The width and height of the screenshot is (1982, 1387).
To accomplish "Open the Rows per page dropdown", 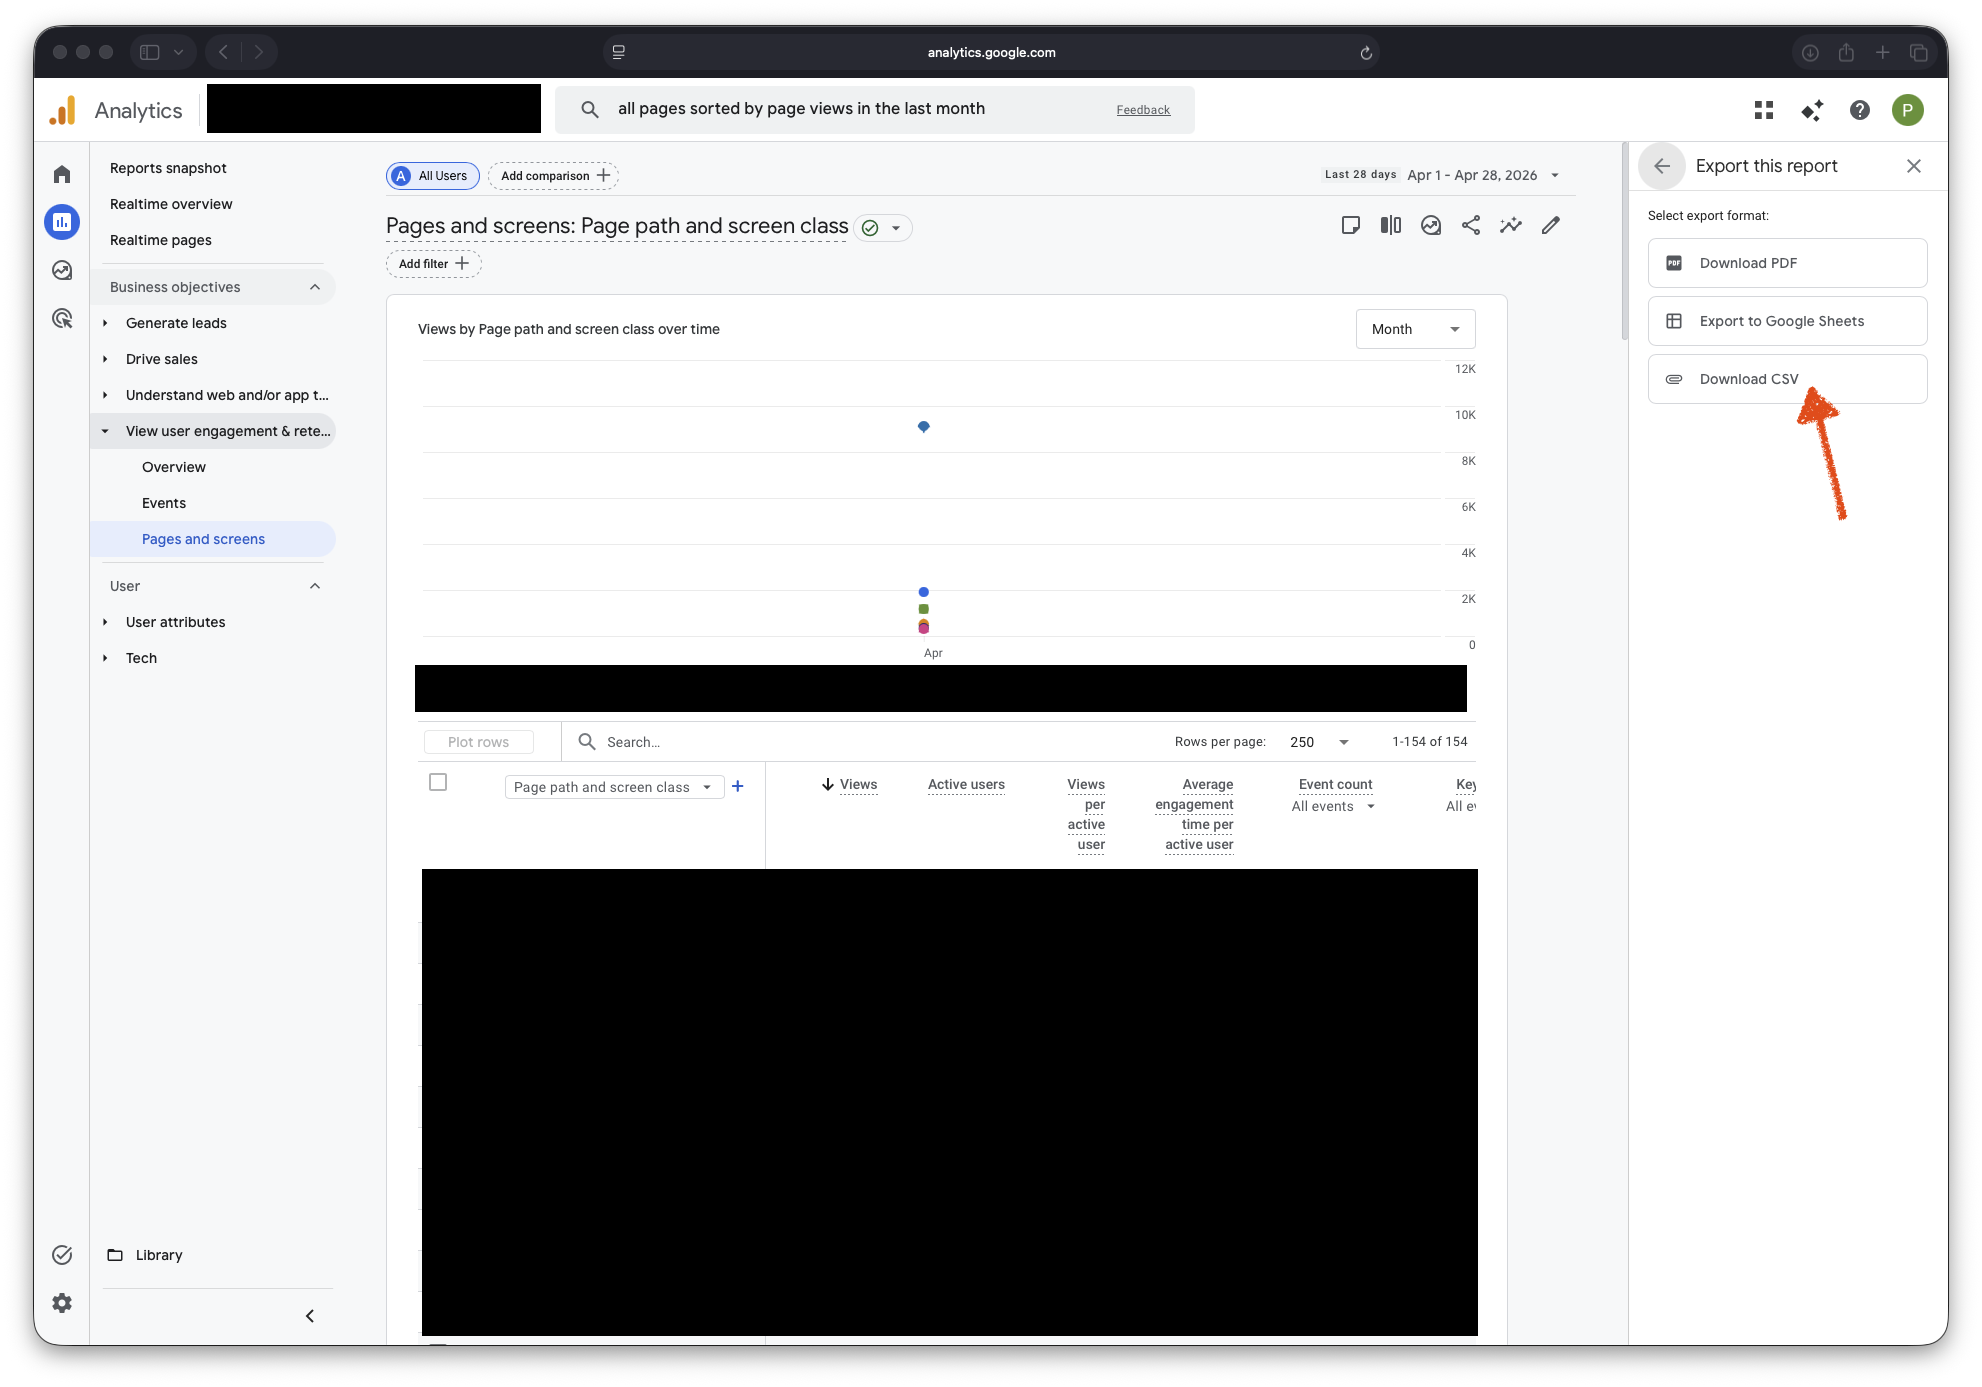I will 1318,742.
